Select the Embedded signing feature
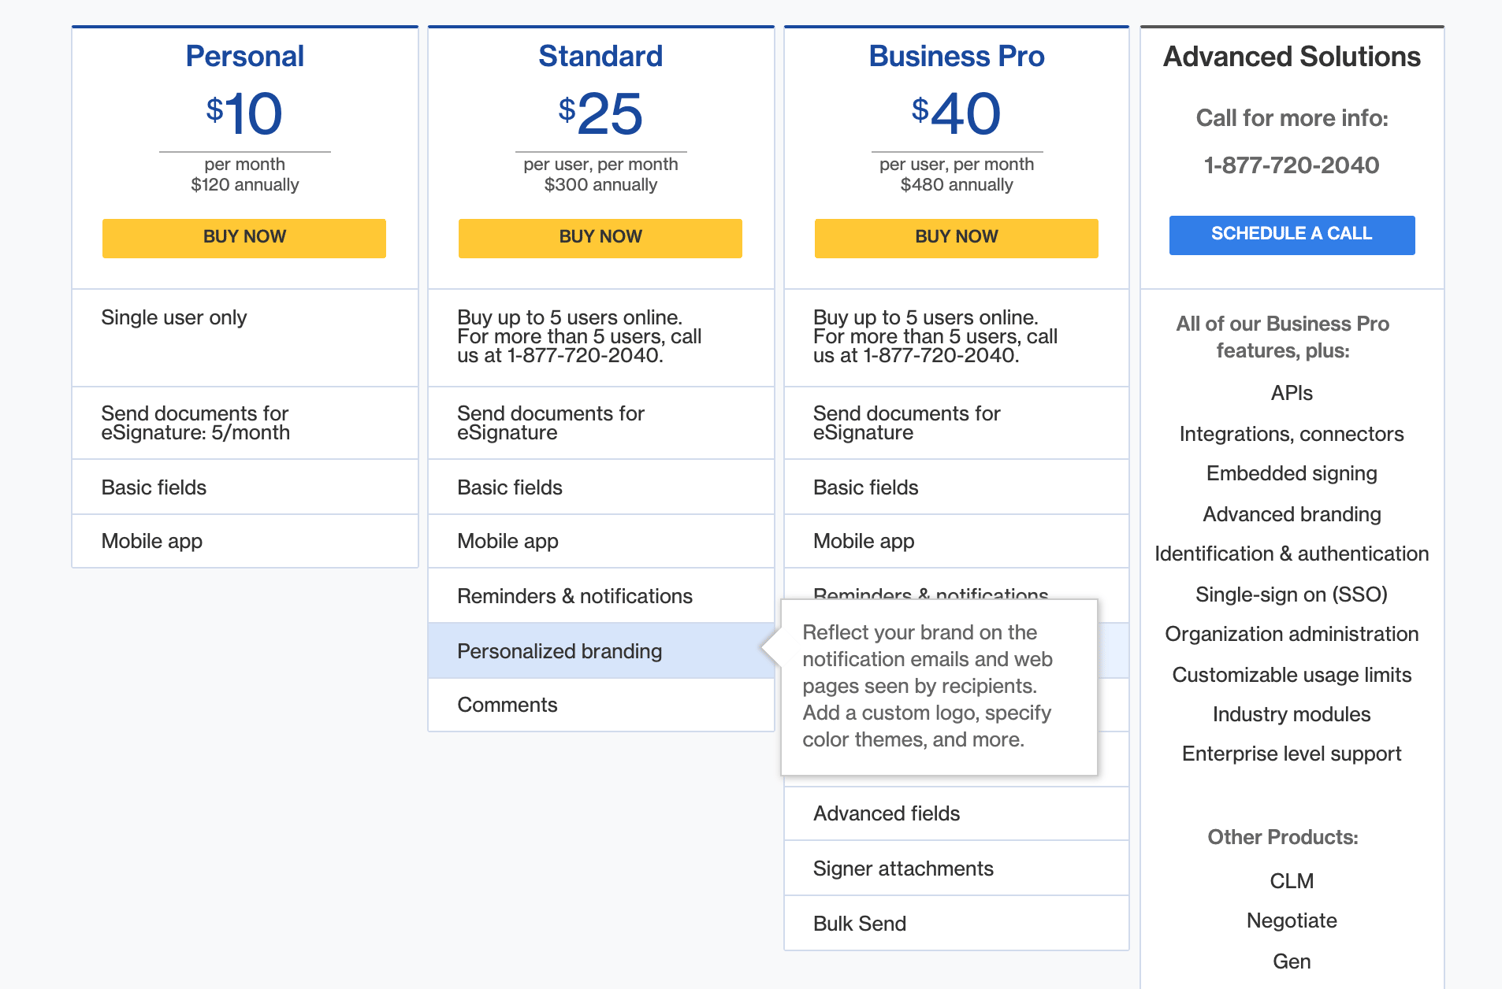The width and height of the screenshot is (1502, 989). click(x=1291, y=473)
